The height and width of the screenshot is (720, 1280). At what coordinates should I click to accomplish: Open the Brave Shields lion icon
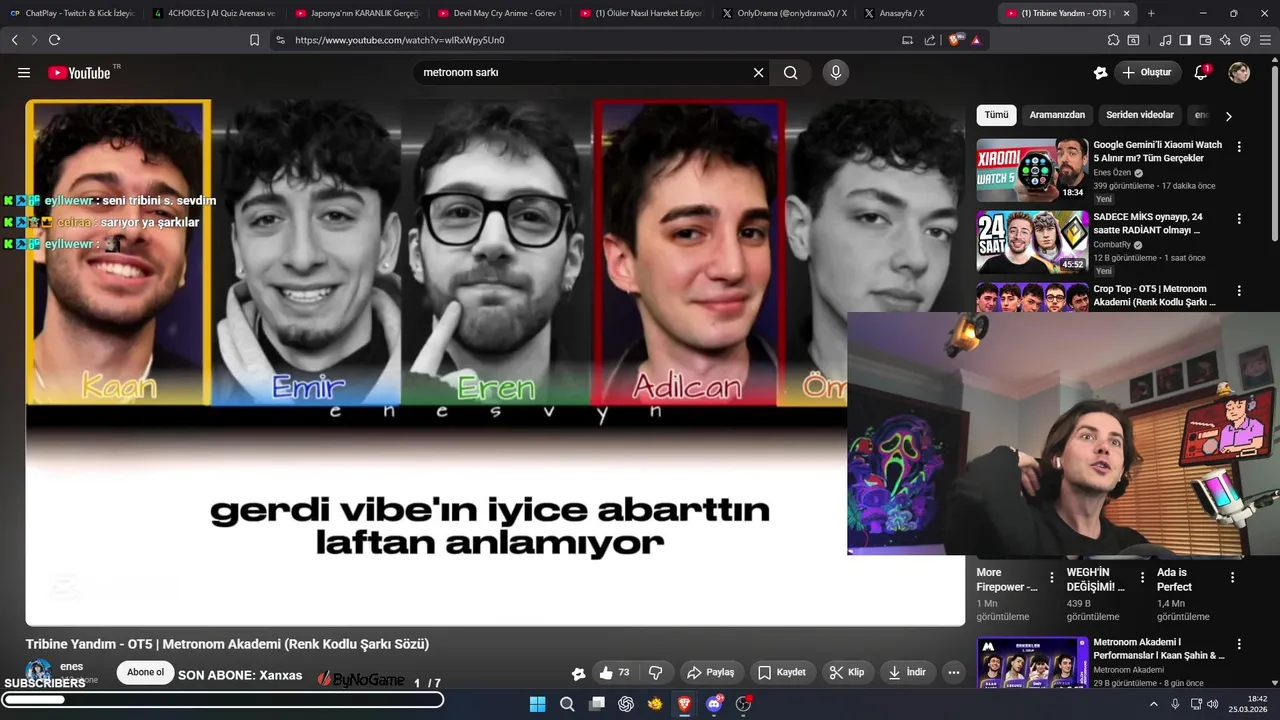tap(955, 40)
